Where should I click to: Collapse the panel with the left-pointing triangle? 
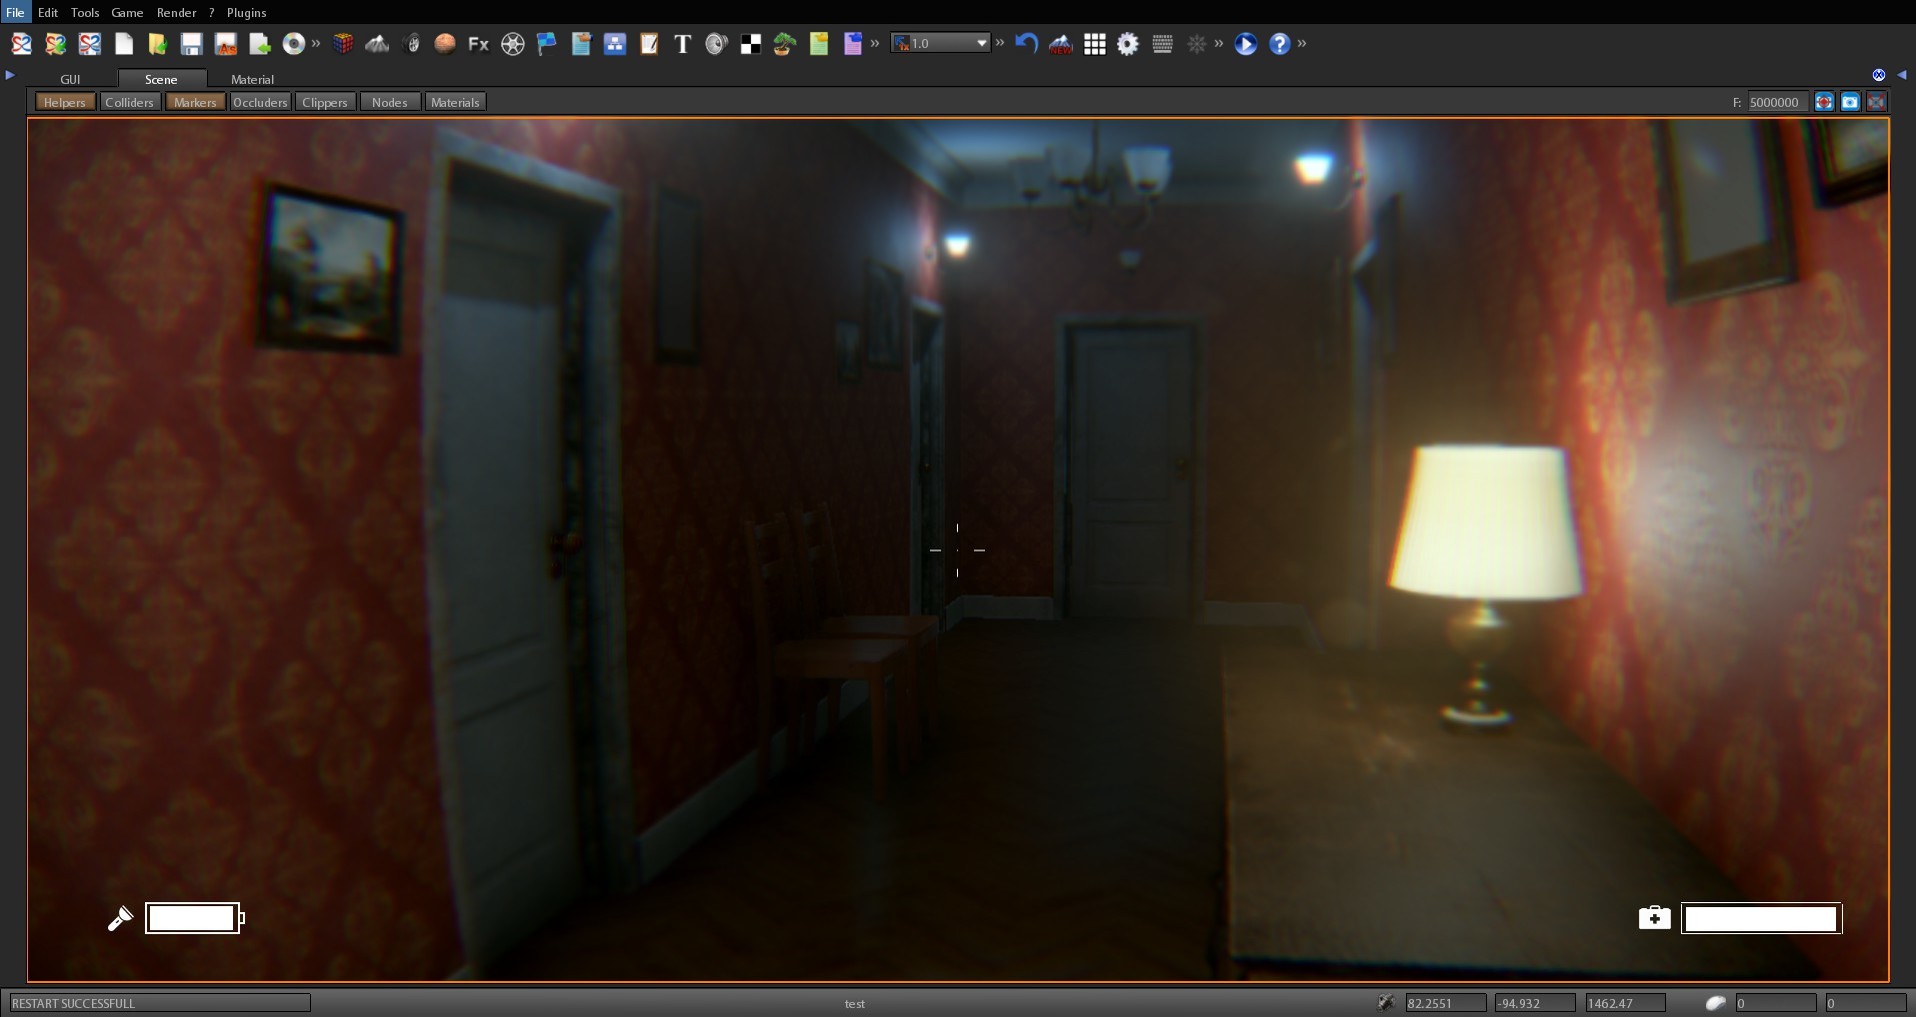pyautogui.click(x=1901, y=74)
